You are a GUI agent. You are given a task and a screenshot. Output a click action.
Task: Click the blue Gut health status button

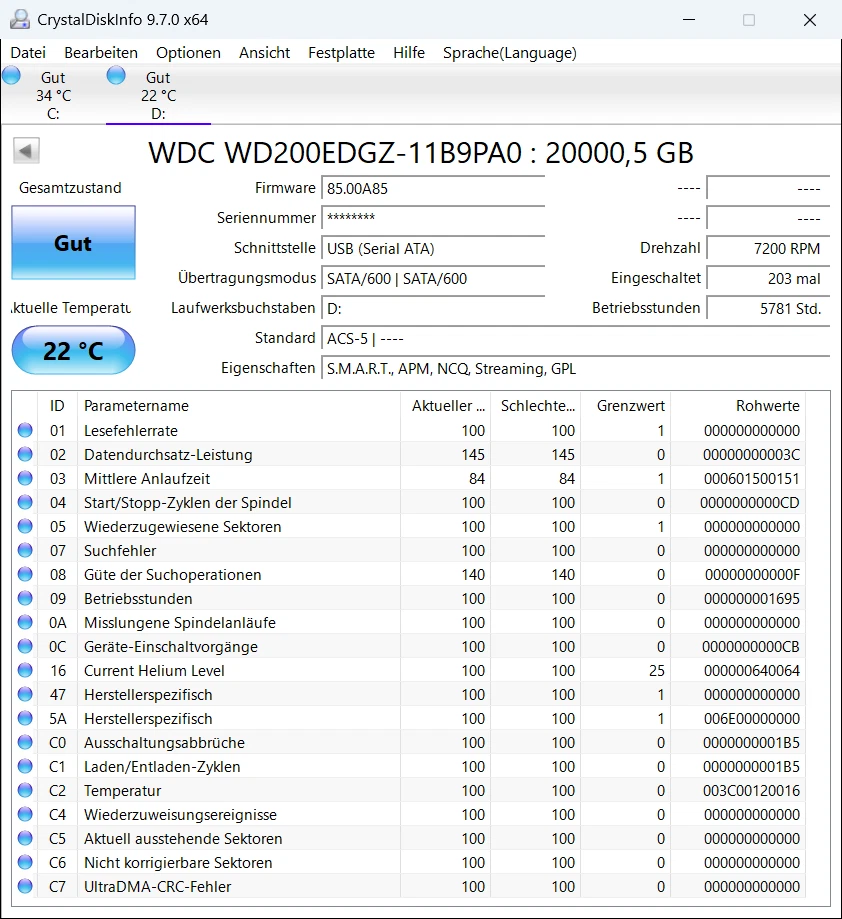(72, 242)
